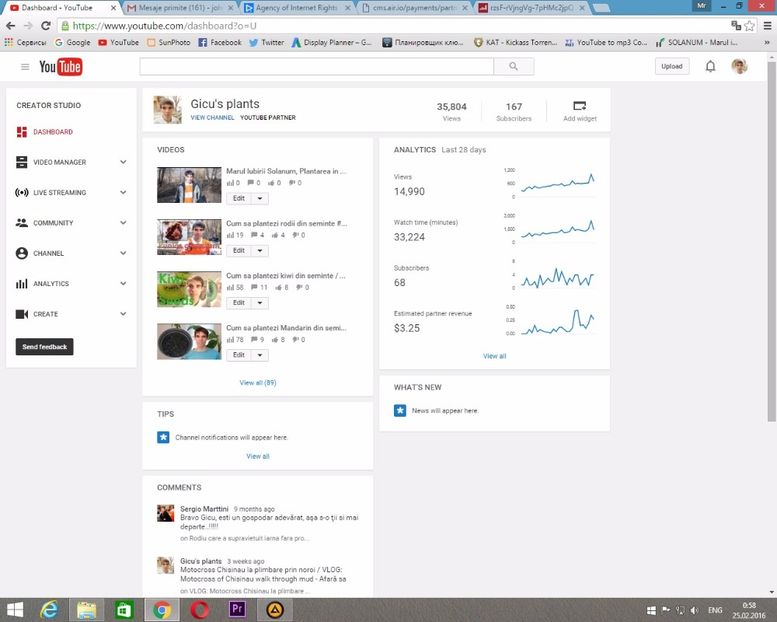Click the Dashboard sidebar icon
The image size is (777, 622).
22,132
